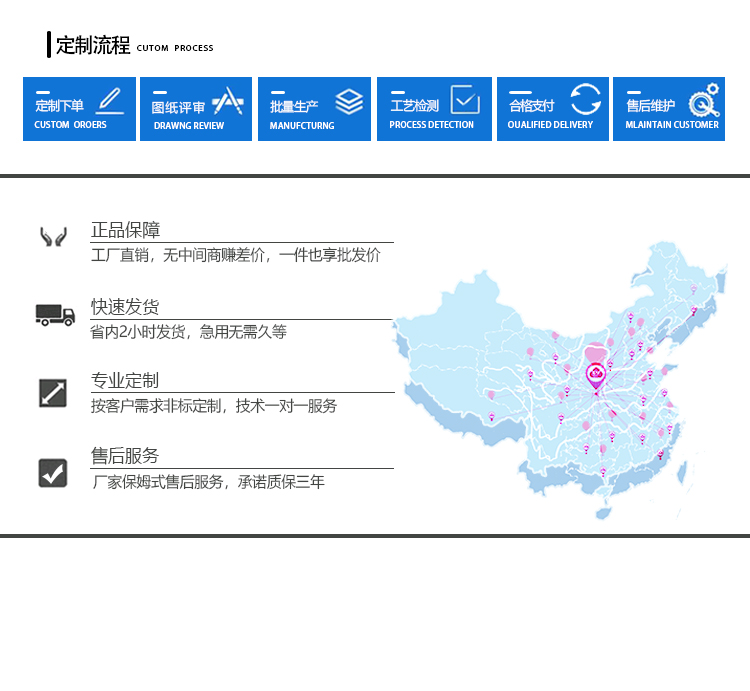This screenshot has height=691, width=750.
Task: Click the checkmark box icon for Process Detection
Action: coord(465,99)
